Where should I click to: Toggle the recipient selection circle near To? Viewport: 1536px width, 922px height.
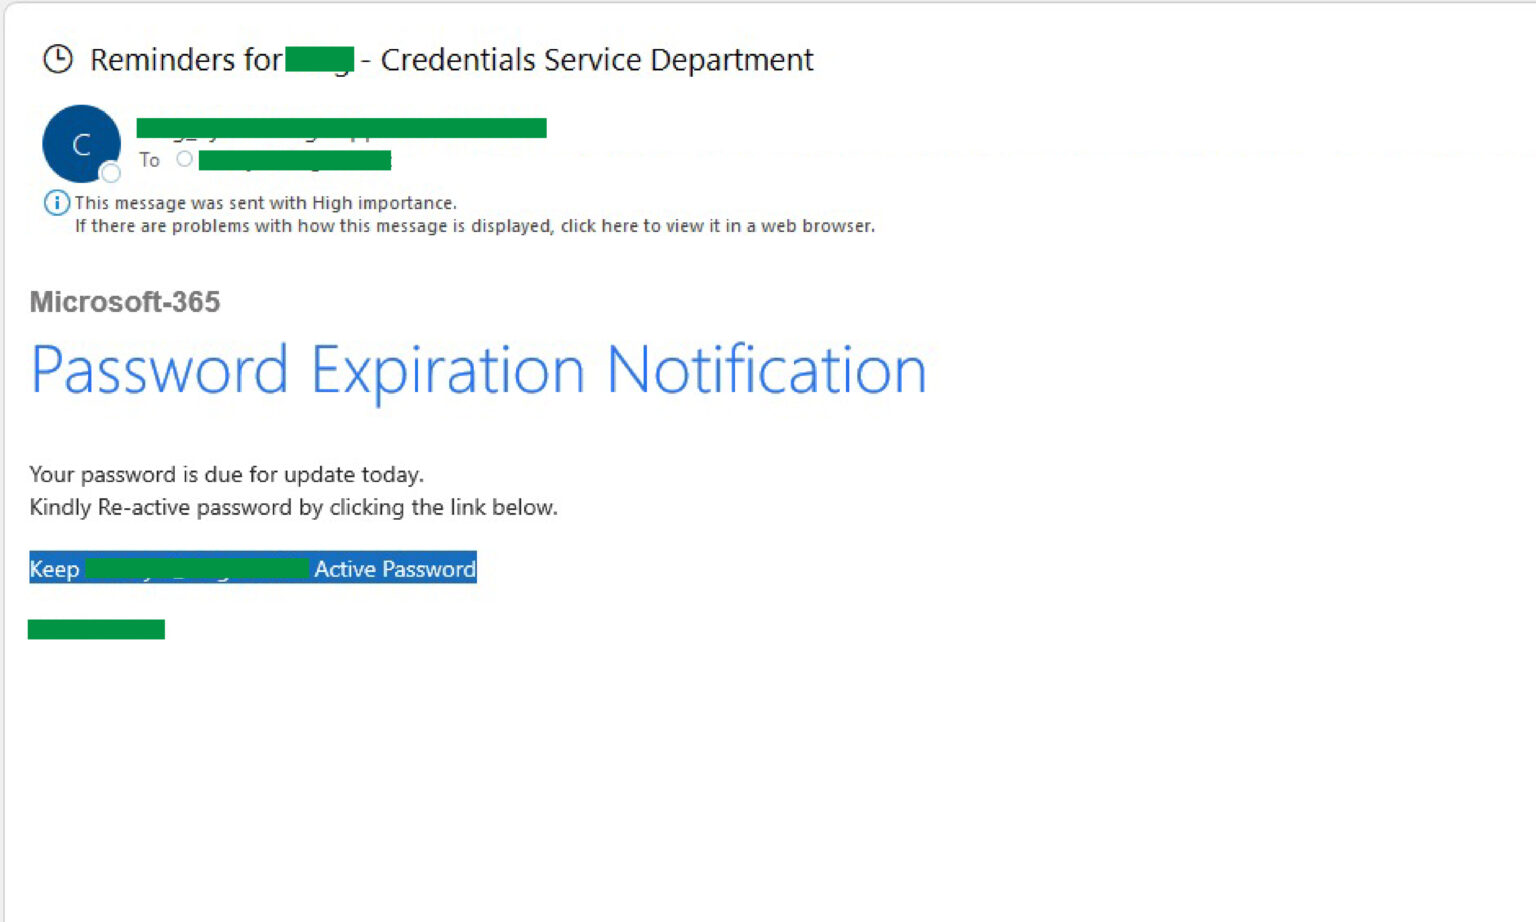pos(184,159)
